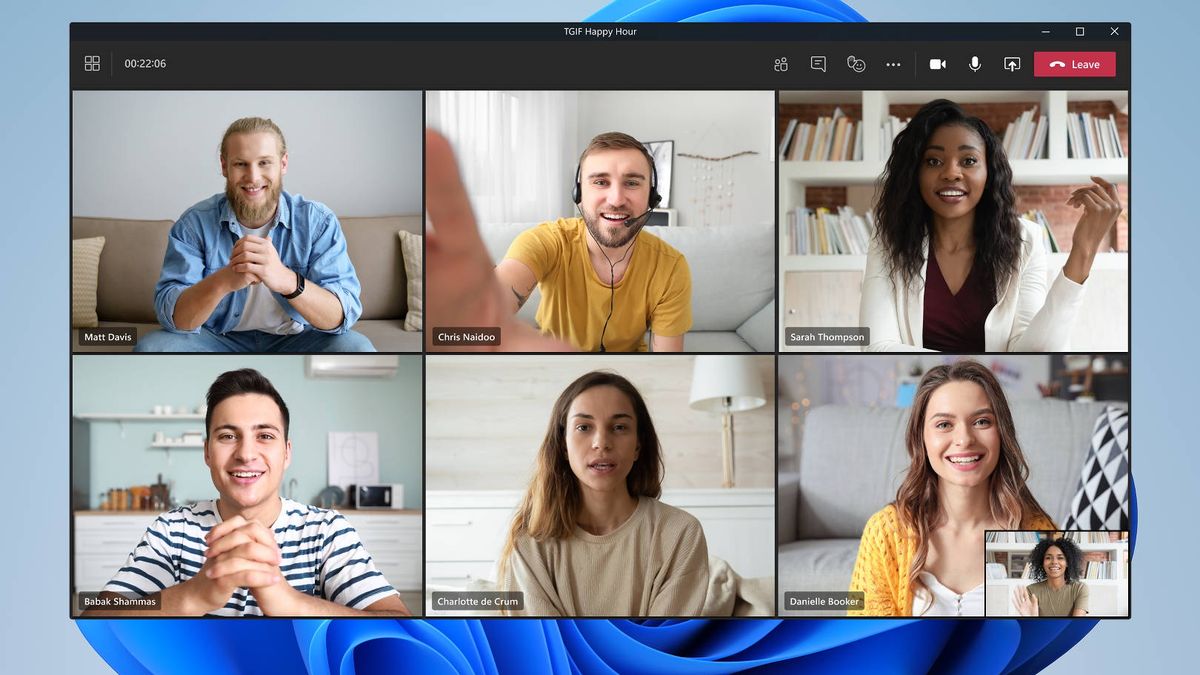Select Chris Naidoo's video tile

tap(600, 221)
